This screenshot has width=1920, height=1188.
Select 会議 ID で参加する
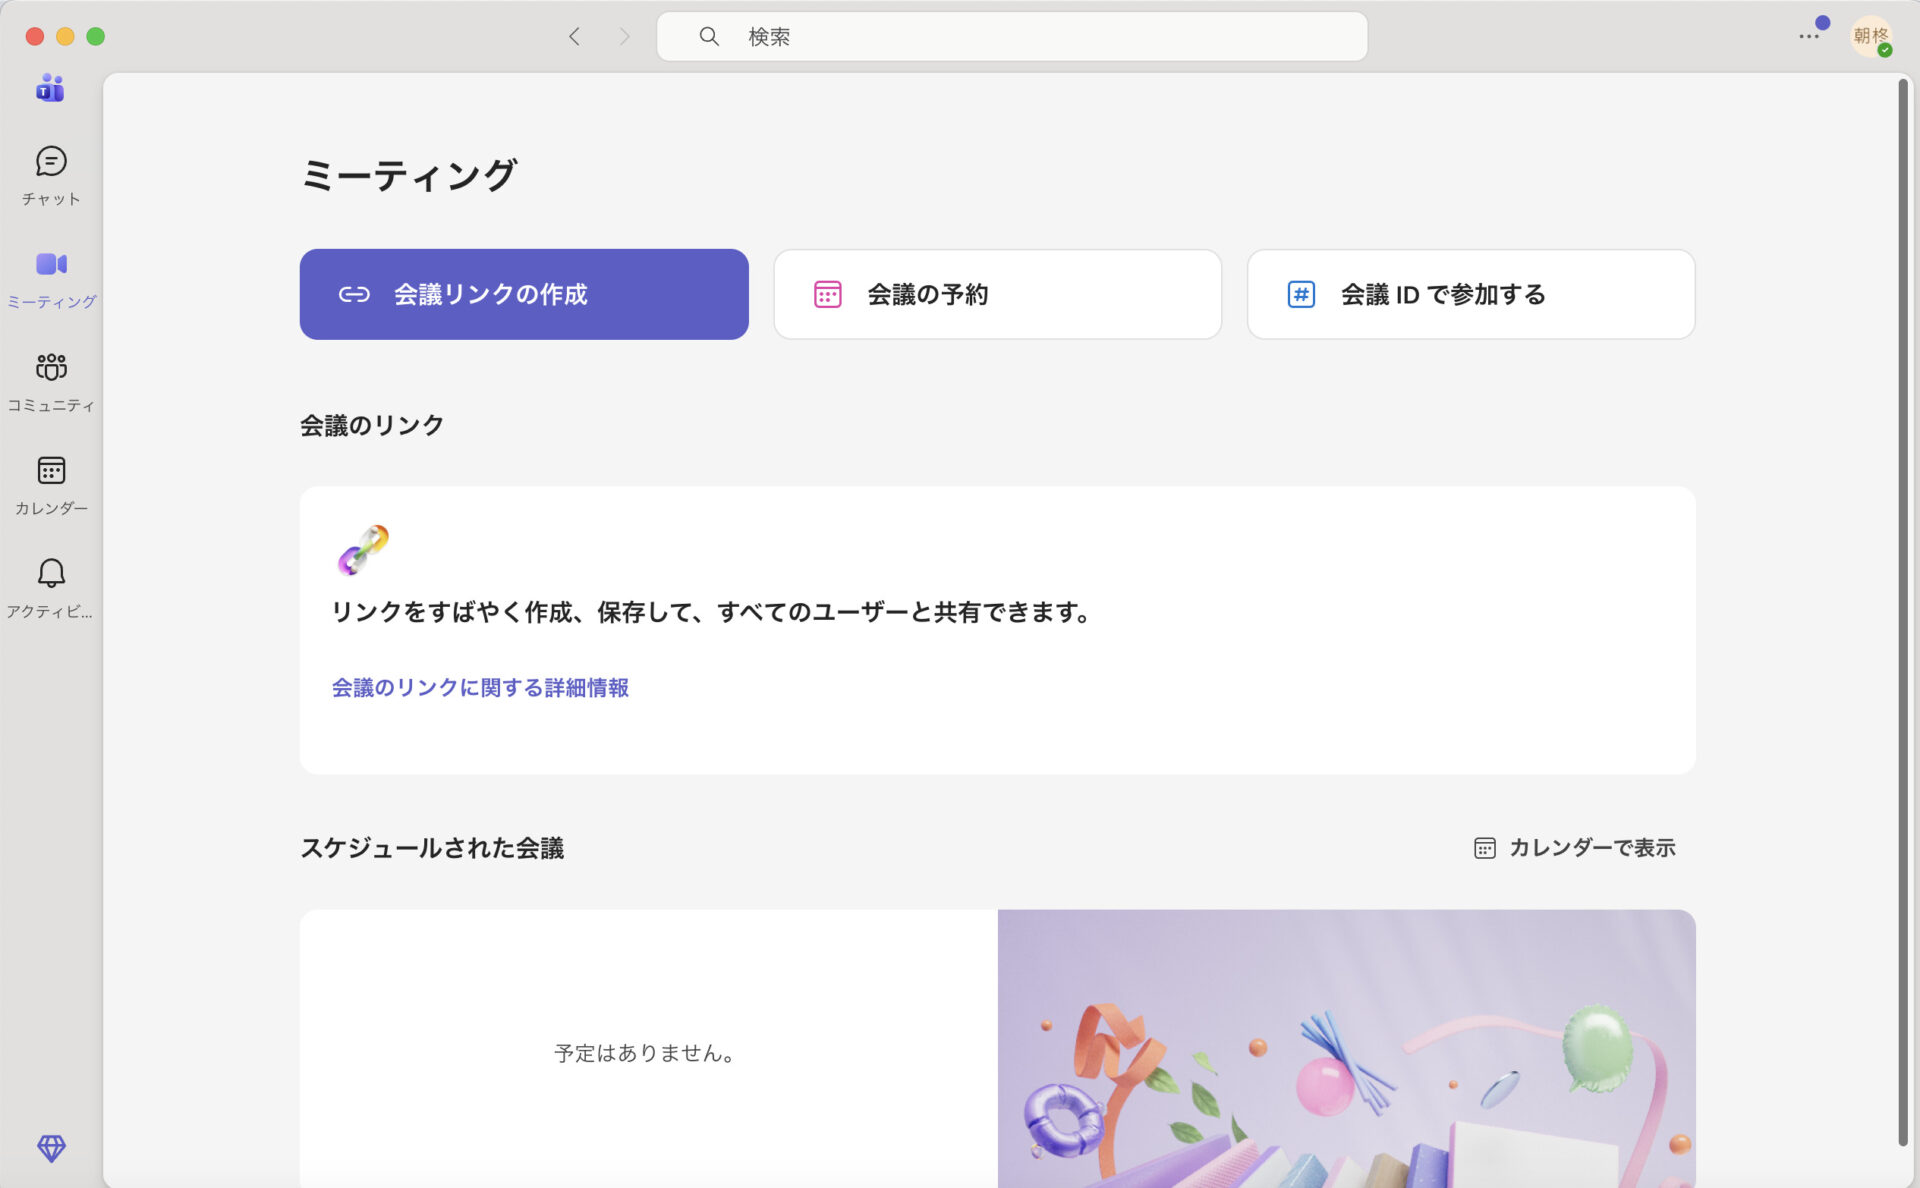1469,293
